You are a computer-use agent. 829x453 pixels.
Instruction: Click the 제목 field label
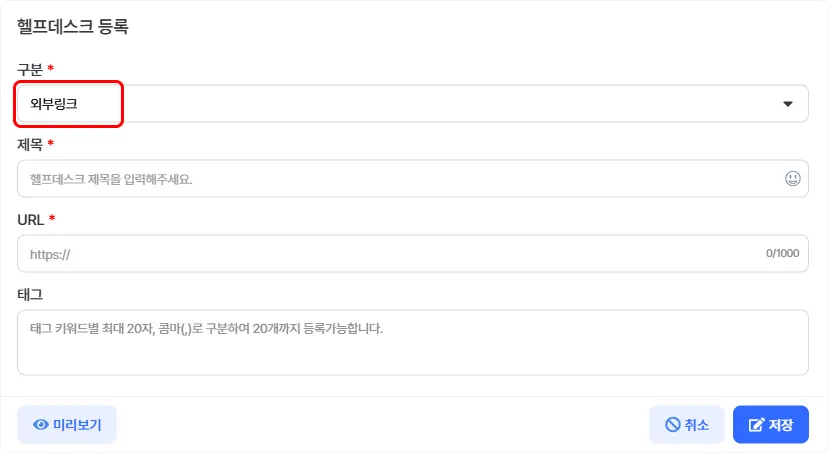30,144
